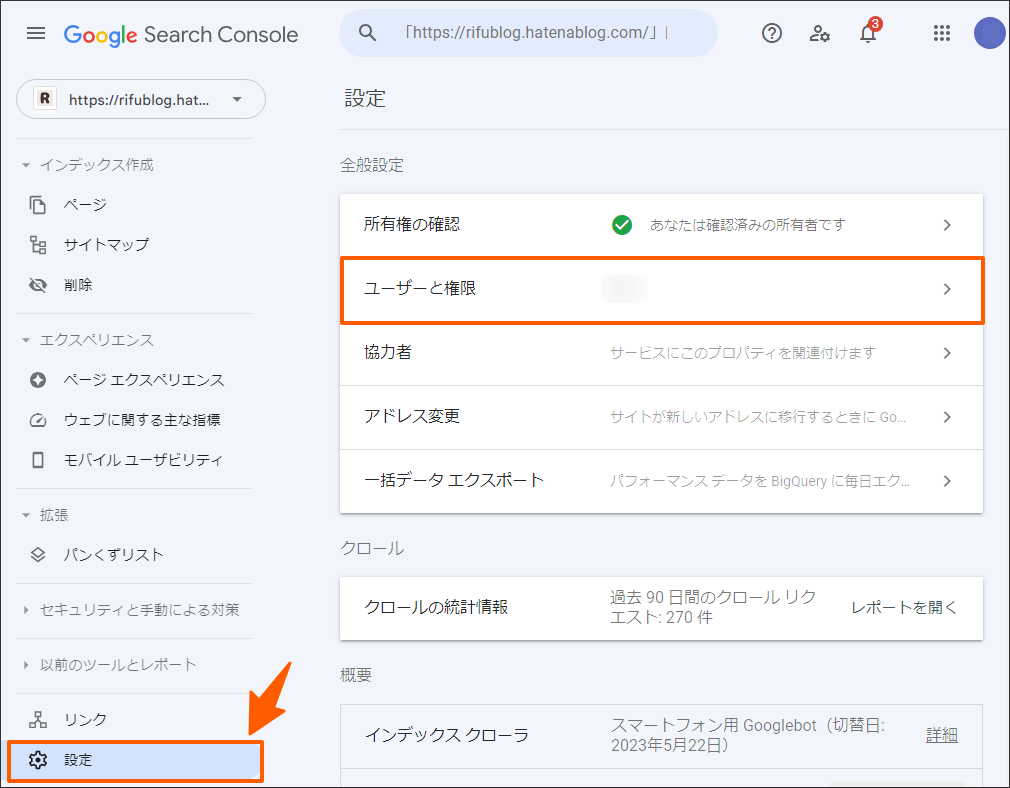Collapse the エクスペリエンス section
Image resolution: width=1010 pixels, height=788 pixels.
pos(26,340)
